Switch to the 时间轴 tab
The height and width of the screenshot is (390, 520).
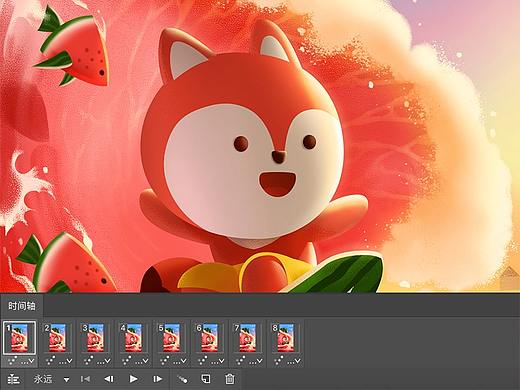22,306
